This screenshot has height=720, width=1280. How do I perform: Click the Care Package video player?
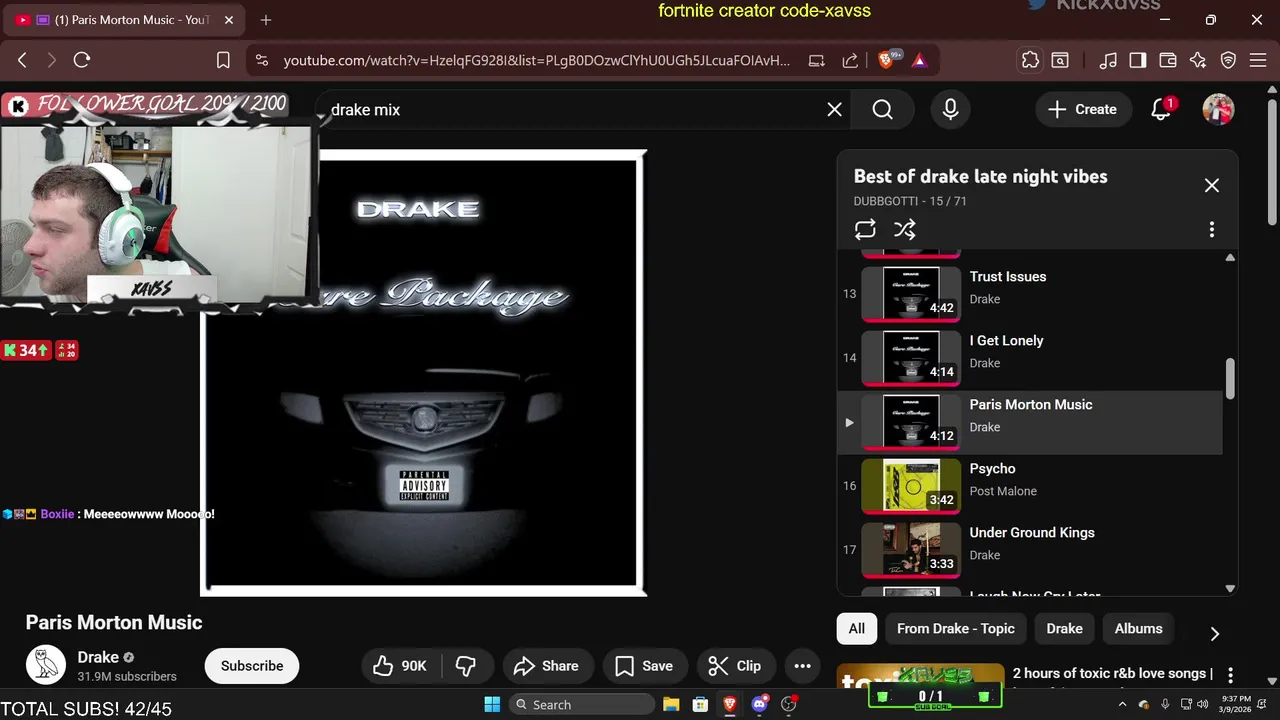pos(424,372)
